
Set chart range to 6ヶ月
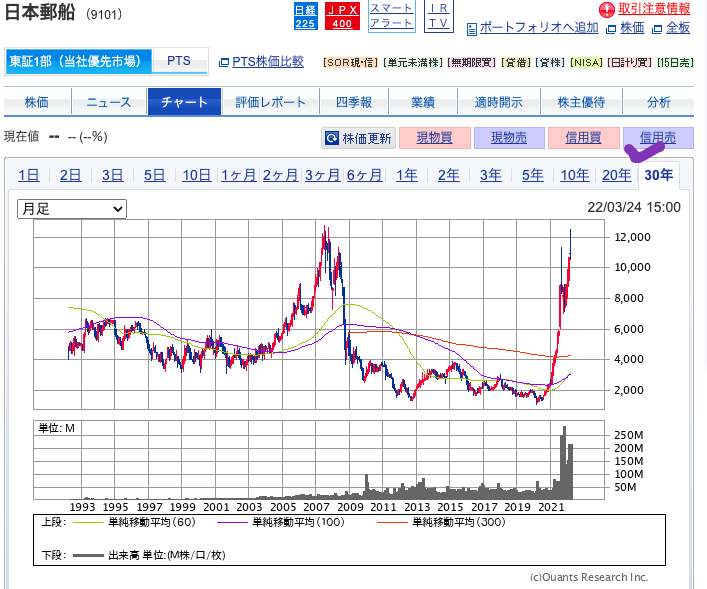coord(364,175)
